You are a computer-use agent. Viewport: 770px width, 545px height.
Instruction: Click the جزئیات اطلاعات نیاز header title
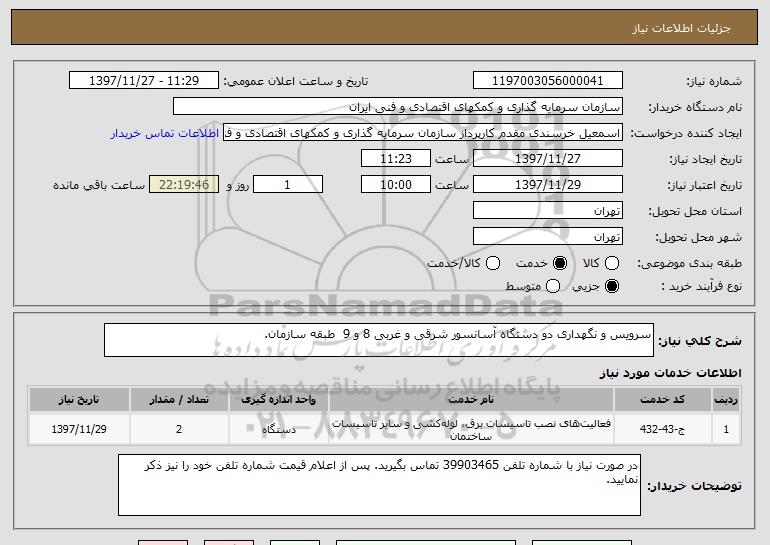pos(681,28)
